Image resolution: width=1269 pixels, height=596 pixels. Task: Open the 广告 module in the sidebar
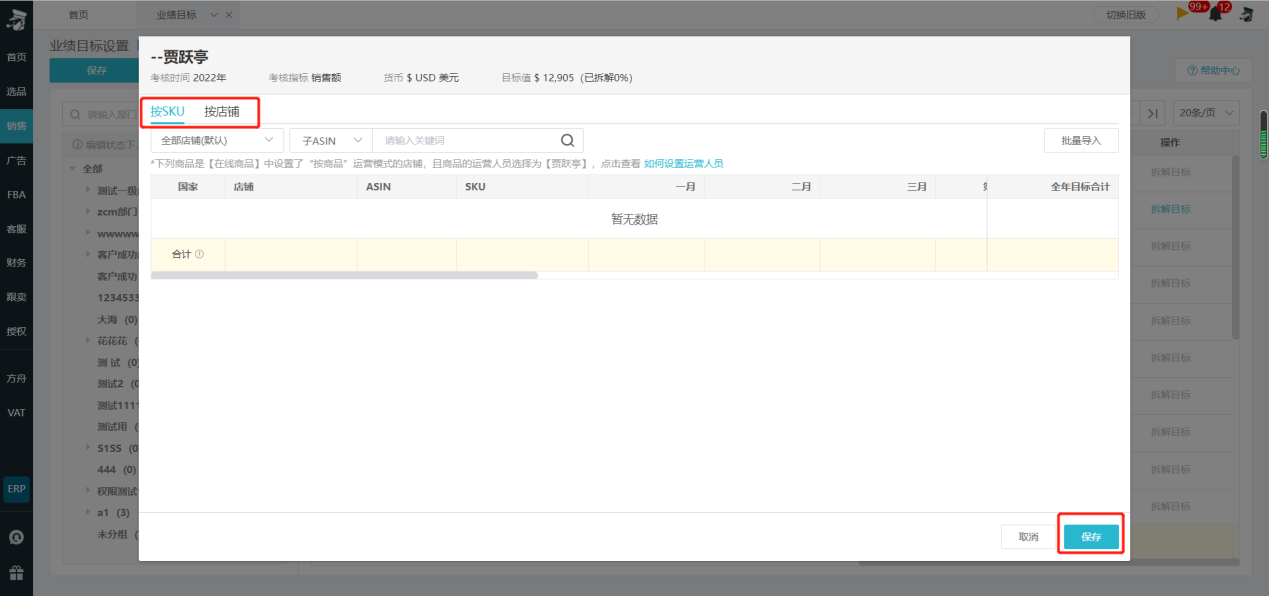click(16, 160)
